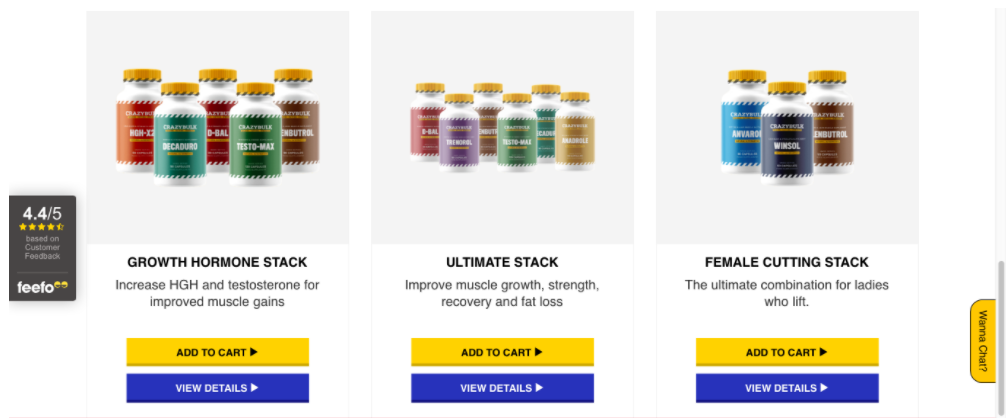Add Female Cutting Stack to cart
1006x418 pixels.
[787, 352]
